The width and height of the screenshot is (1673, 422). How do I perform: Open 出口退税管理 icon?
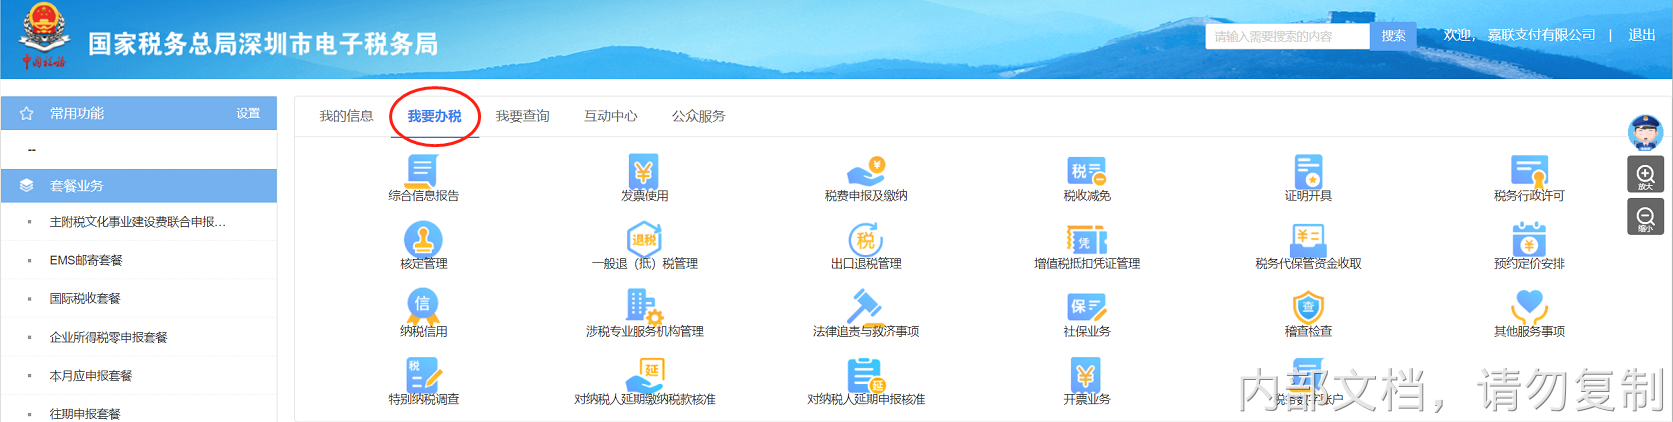click(x=865, y=238)
